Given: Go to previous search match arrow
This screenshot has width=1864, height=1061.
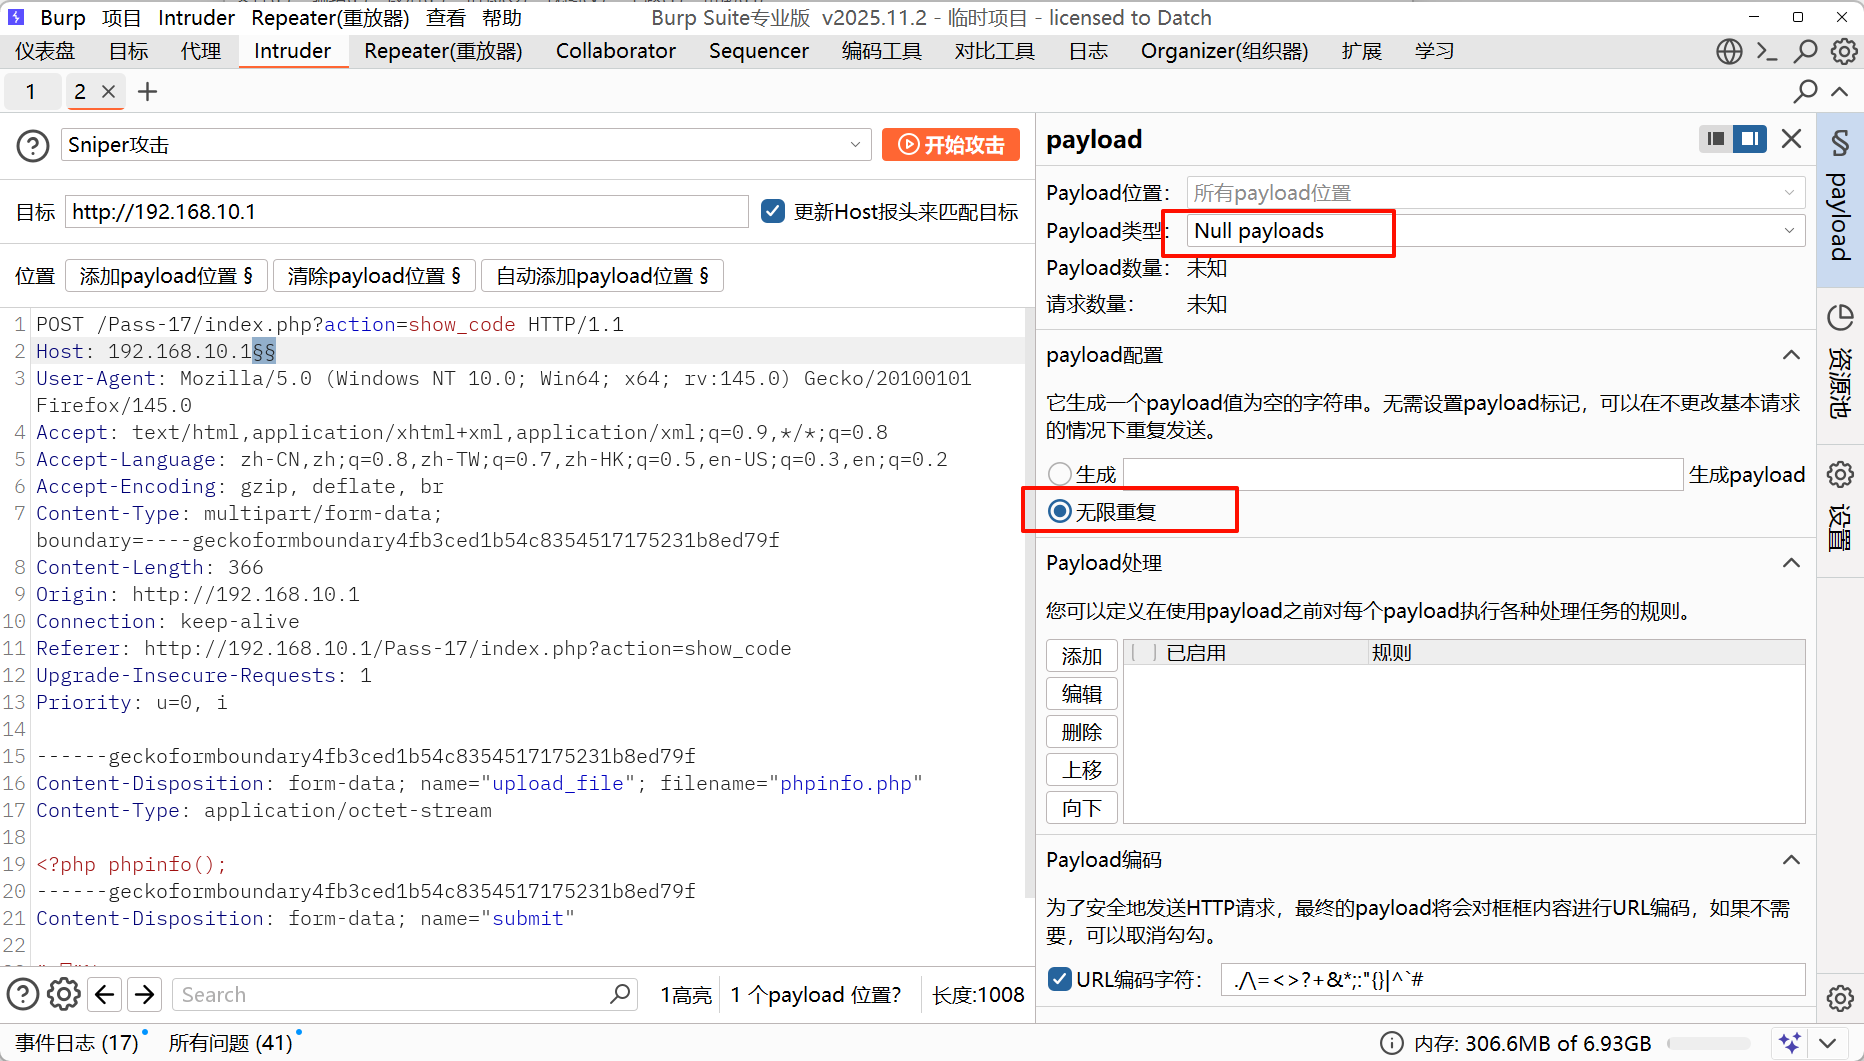Looking at the screenshot, I should point(105,994).
